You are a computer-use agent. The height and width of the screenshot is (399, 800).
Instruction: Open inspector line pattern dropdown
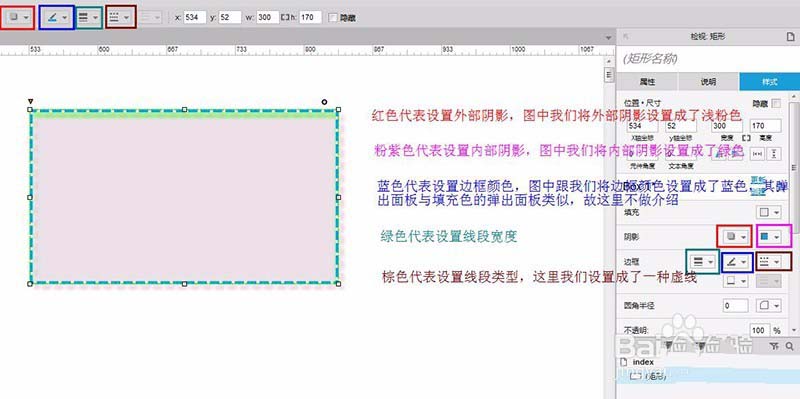pos(769,262)
